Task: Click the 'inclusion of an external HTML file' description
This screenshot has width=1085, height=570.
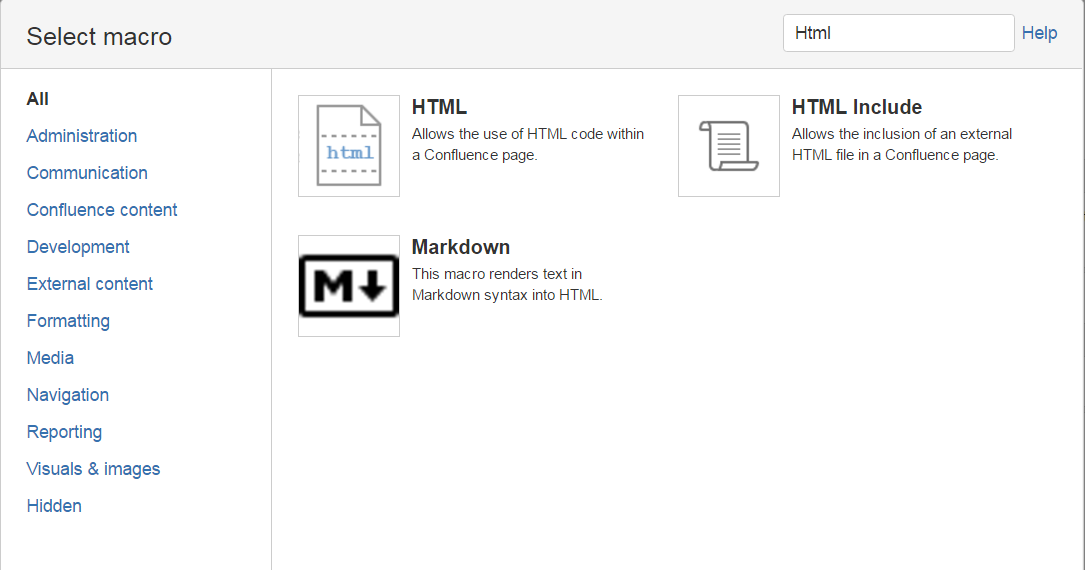Action: pos(902,144)
